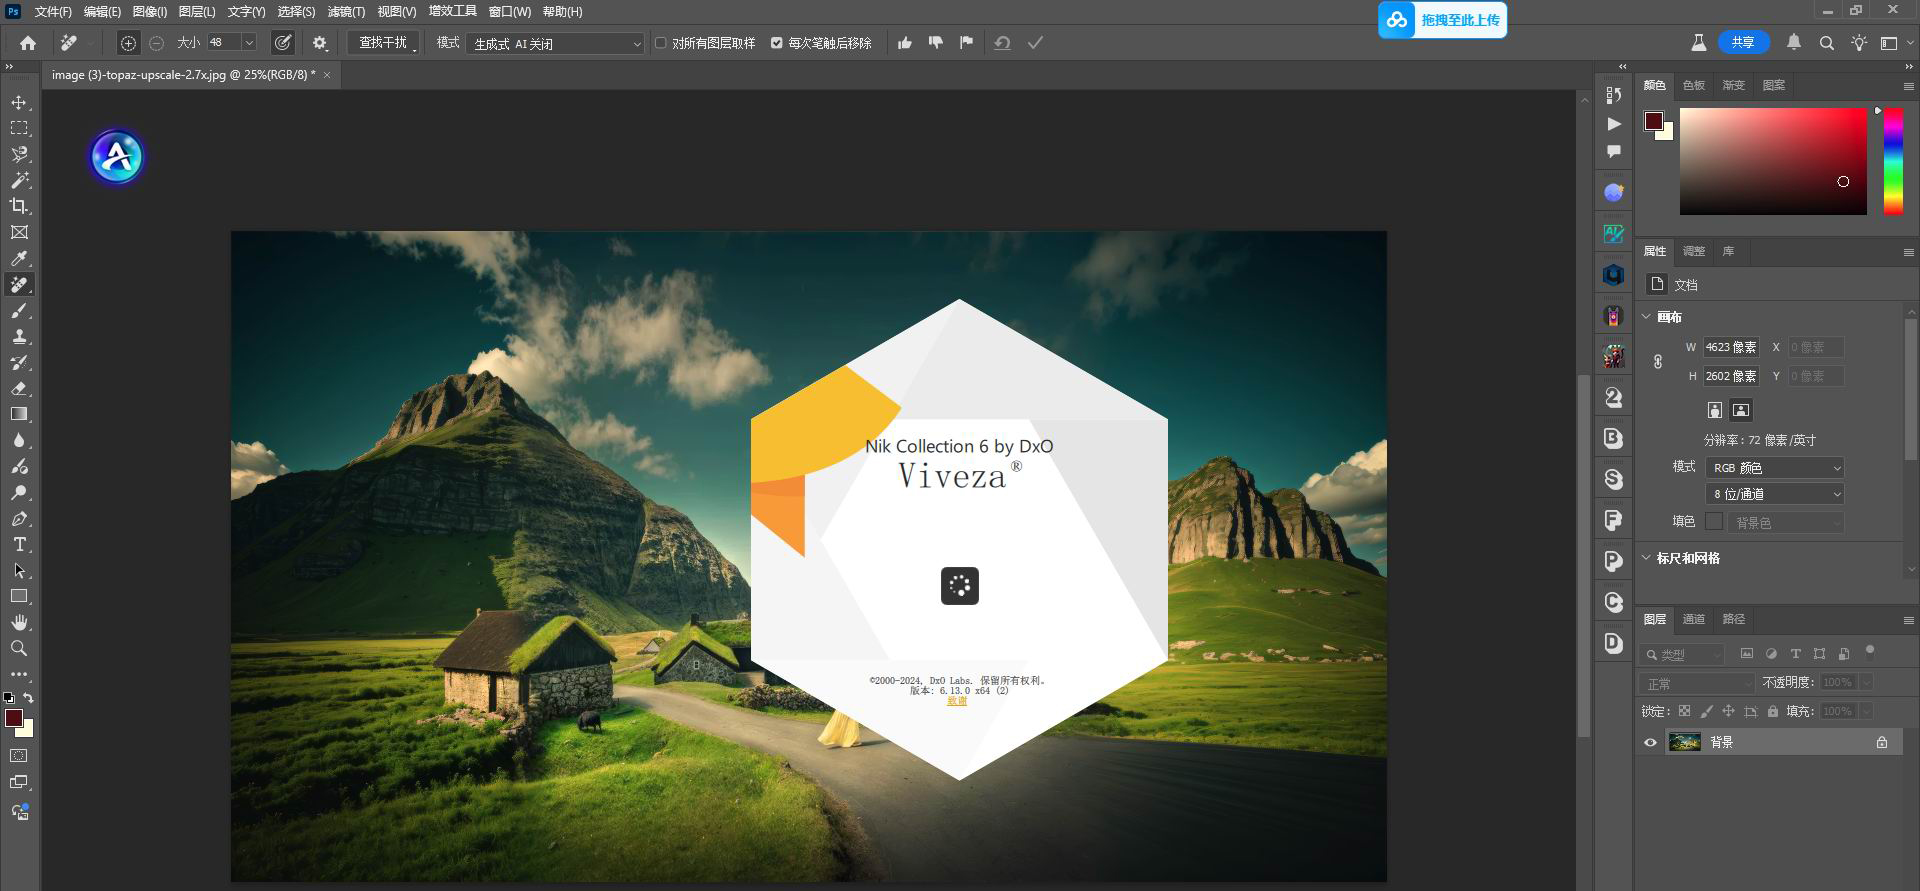Screen dimensions: 1920x891
Task: Select the Rectangle shape tool
Action: [x=19, y=596]
